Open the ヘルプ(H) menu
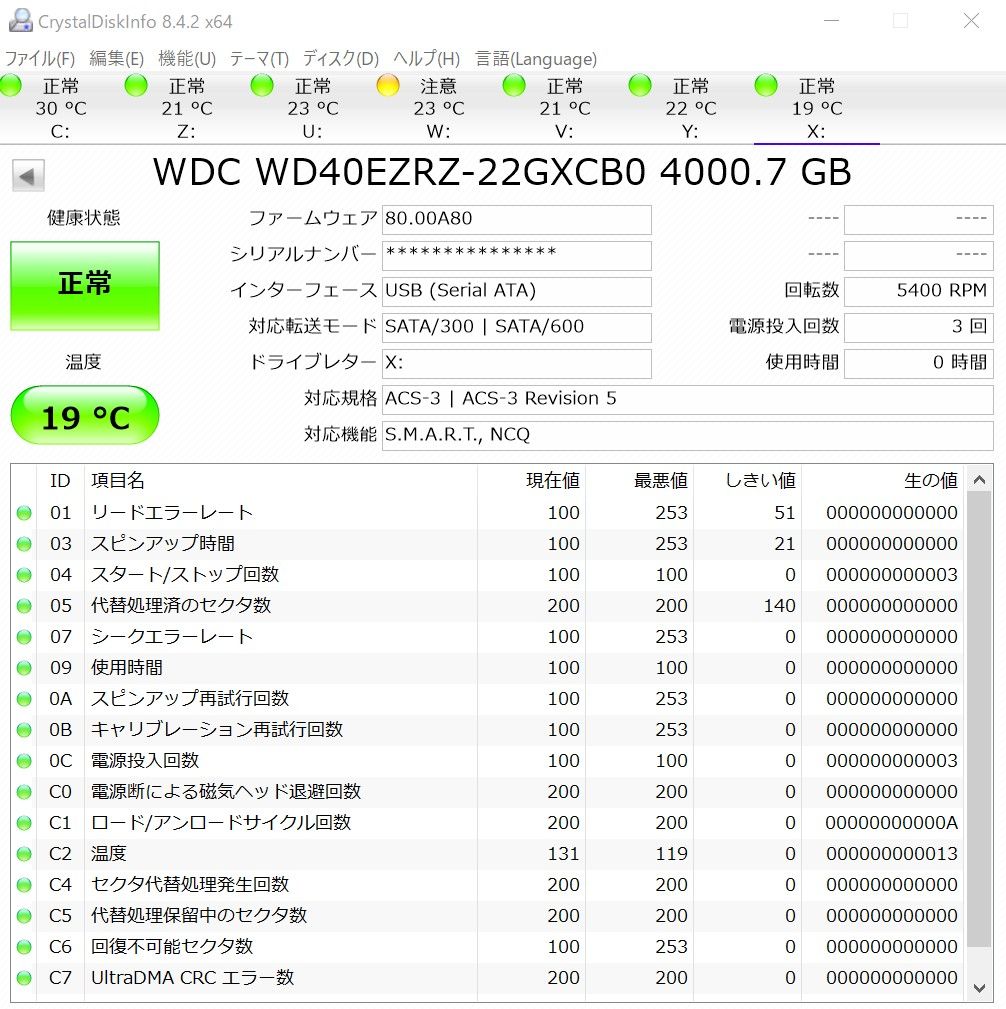The width and height of the screenshot is (1006, 1009). click(426, 59)
